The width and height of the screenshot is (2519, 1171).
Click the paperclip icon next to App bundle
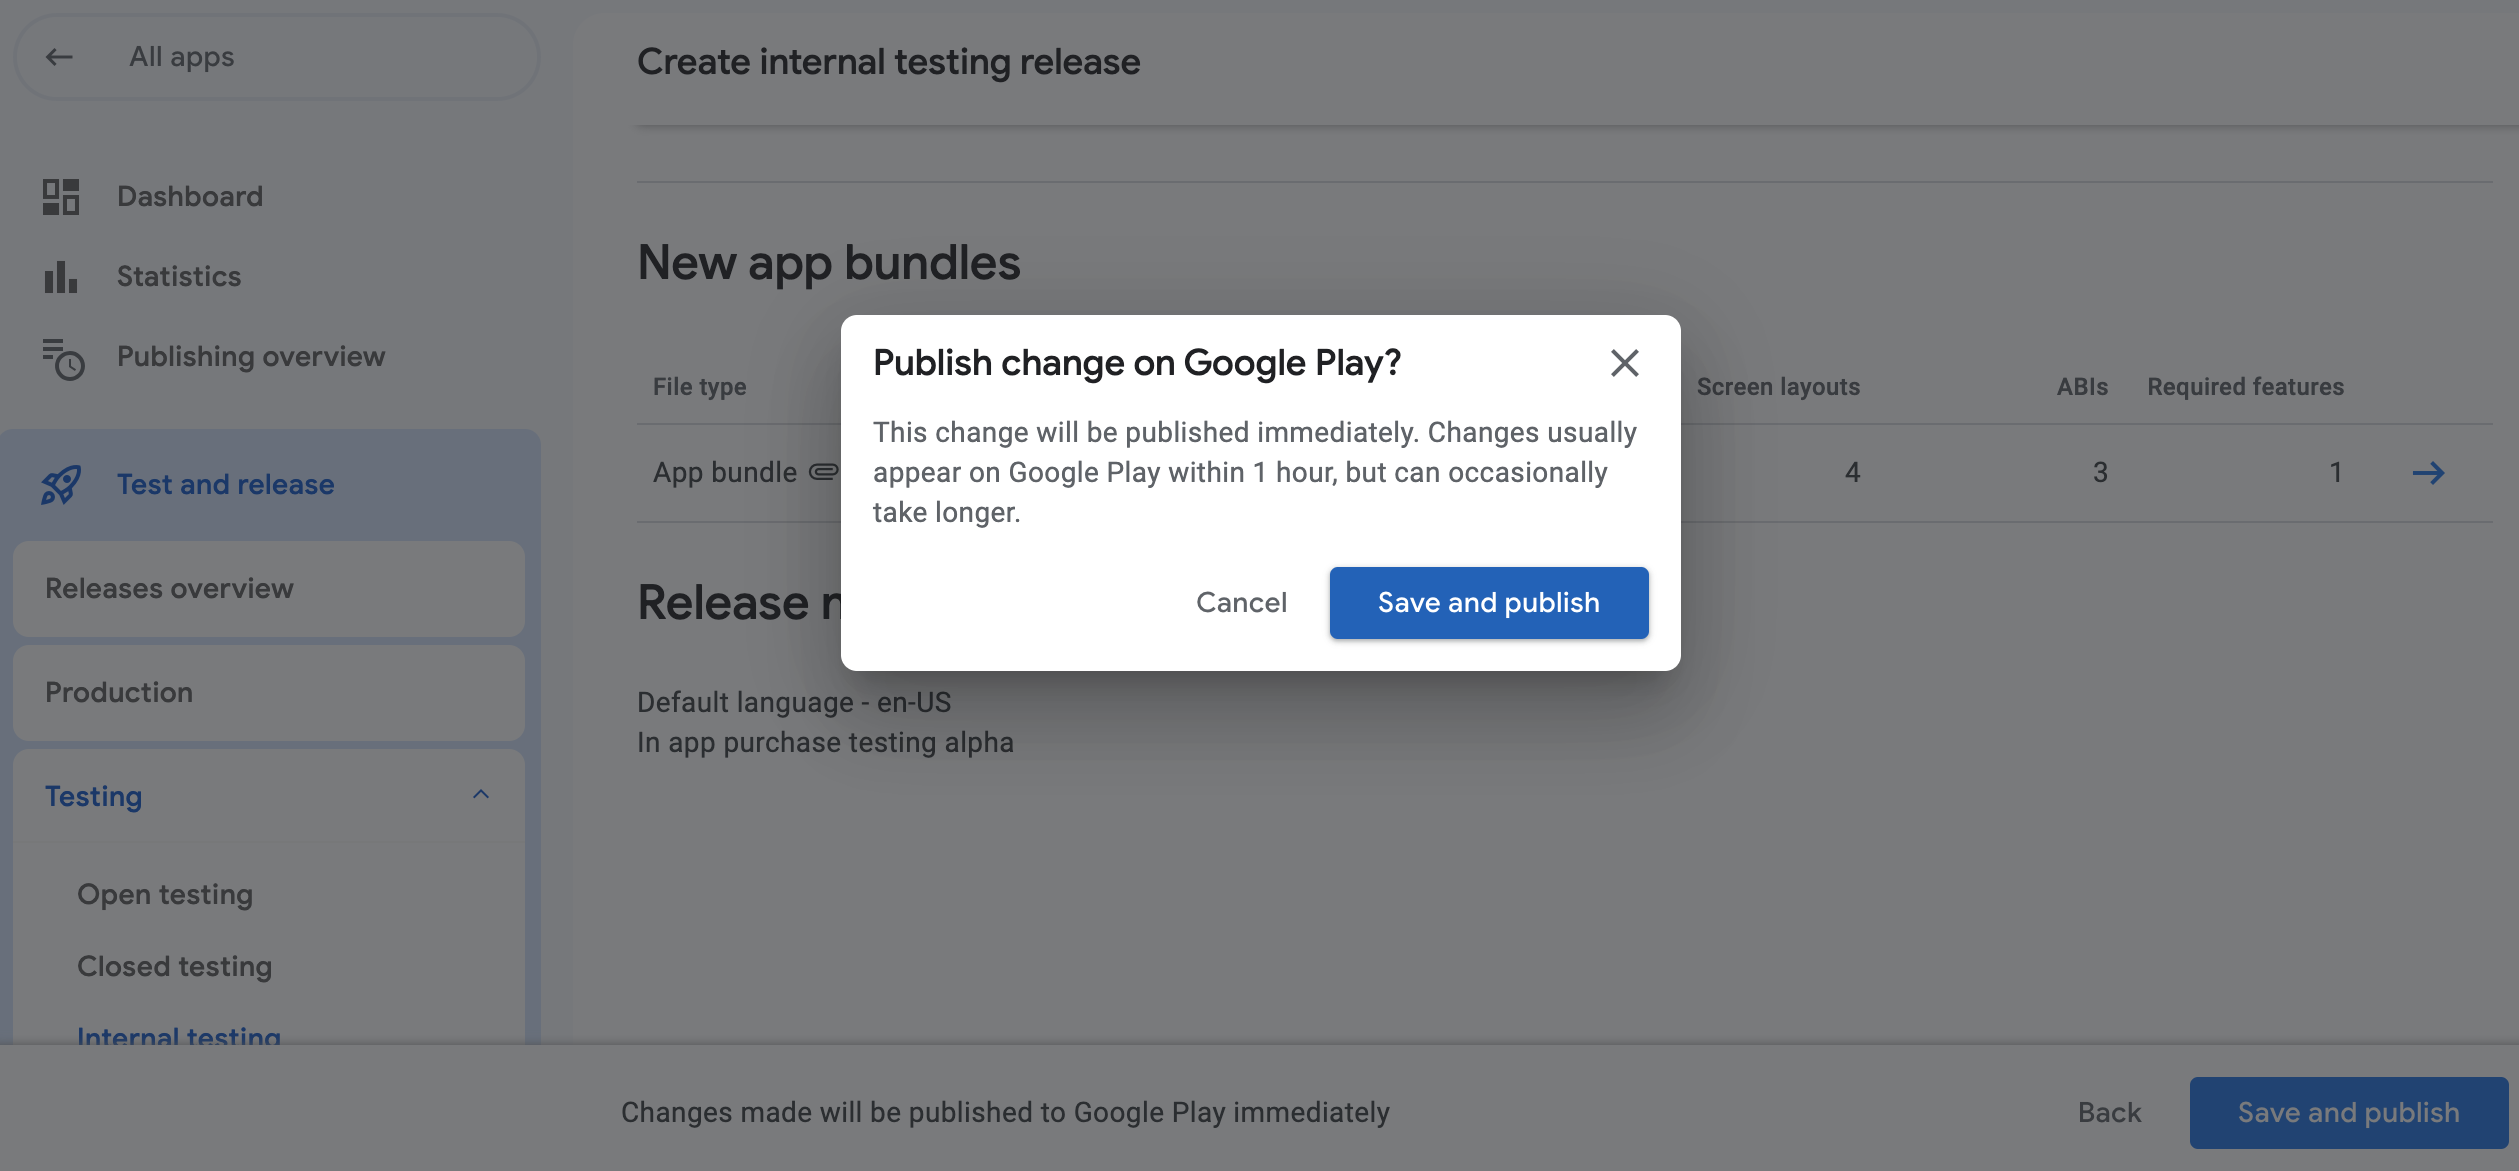coord(823,472)
